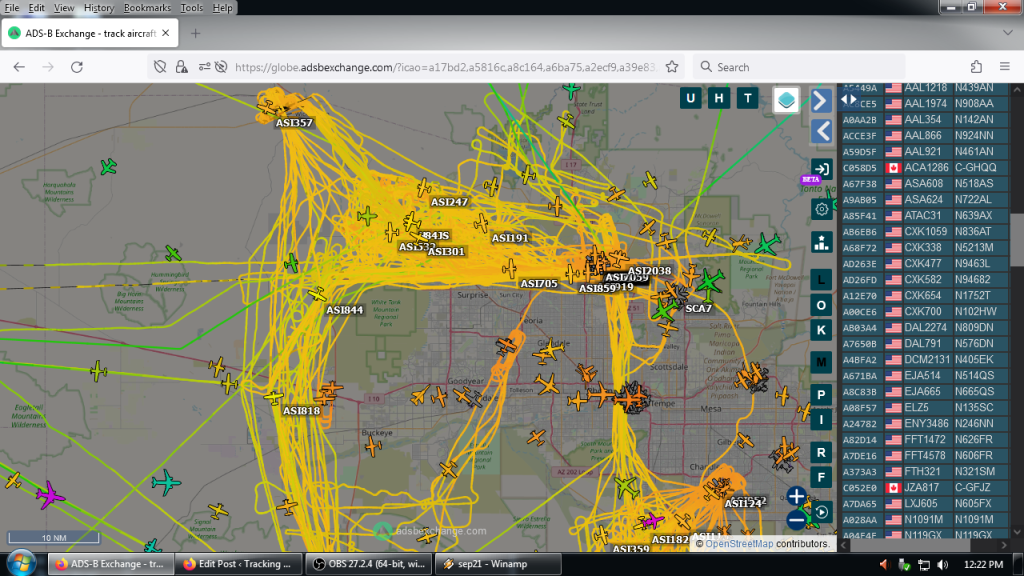Zoom in with the plus button
The height and width of the screenshot is (576, 1024).
point(796,496)
